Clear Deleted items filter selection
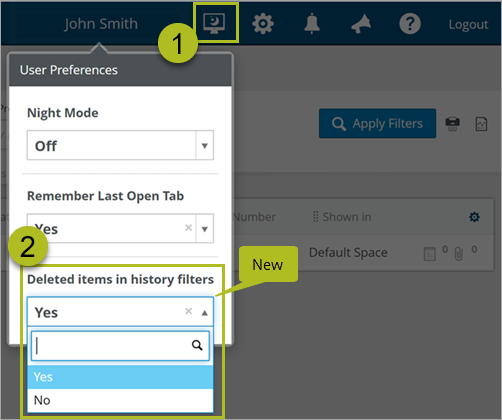 188,311
